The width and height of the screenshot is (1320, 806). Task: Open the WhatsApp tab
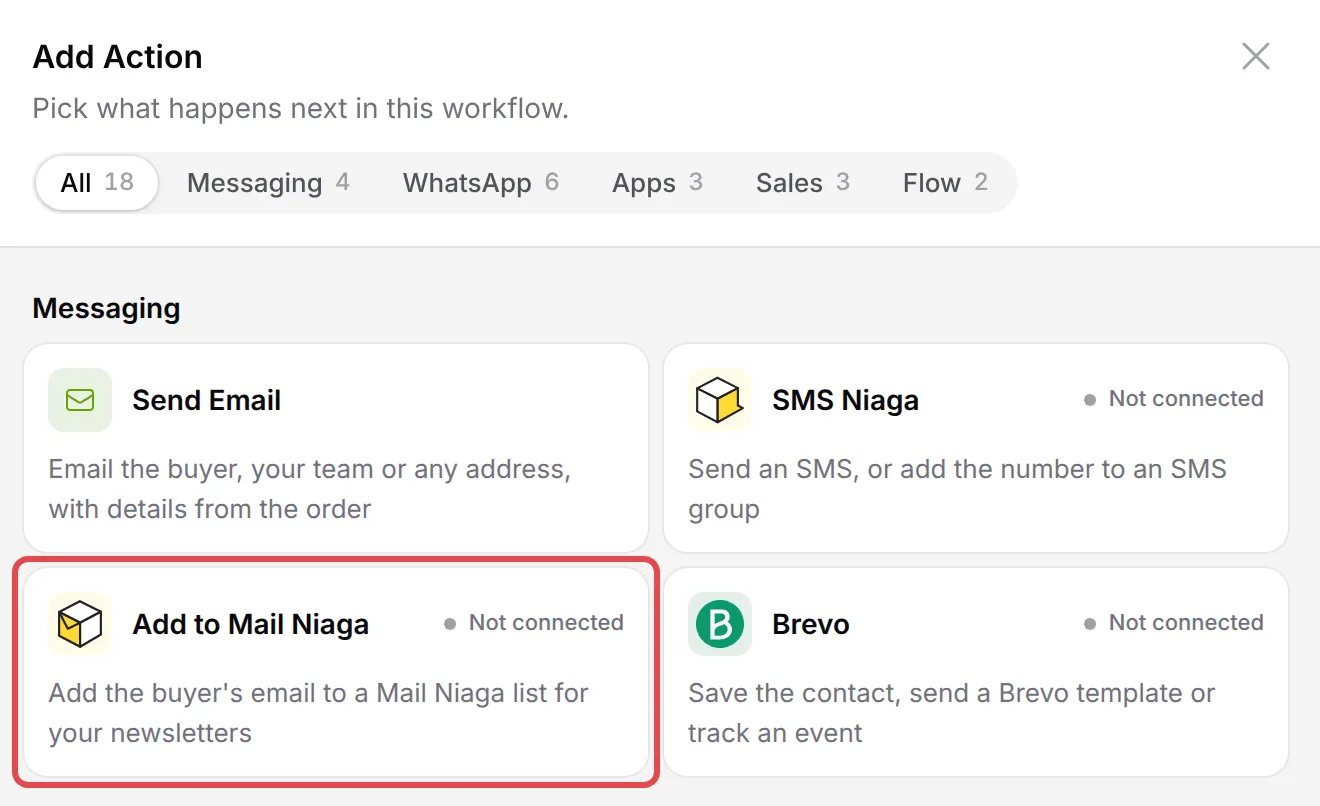tap(481, 183)
